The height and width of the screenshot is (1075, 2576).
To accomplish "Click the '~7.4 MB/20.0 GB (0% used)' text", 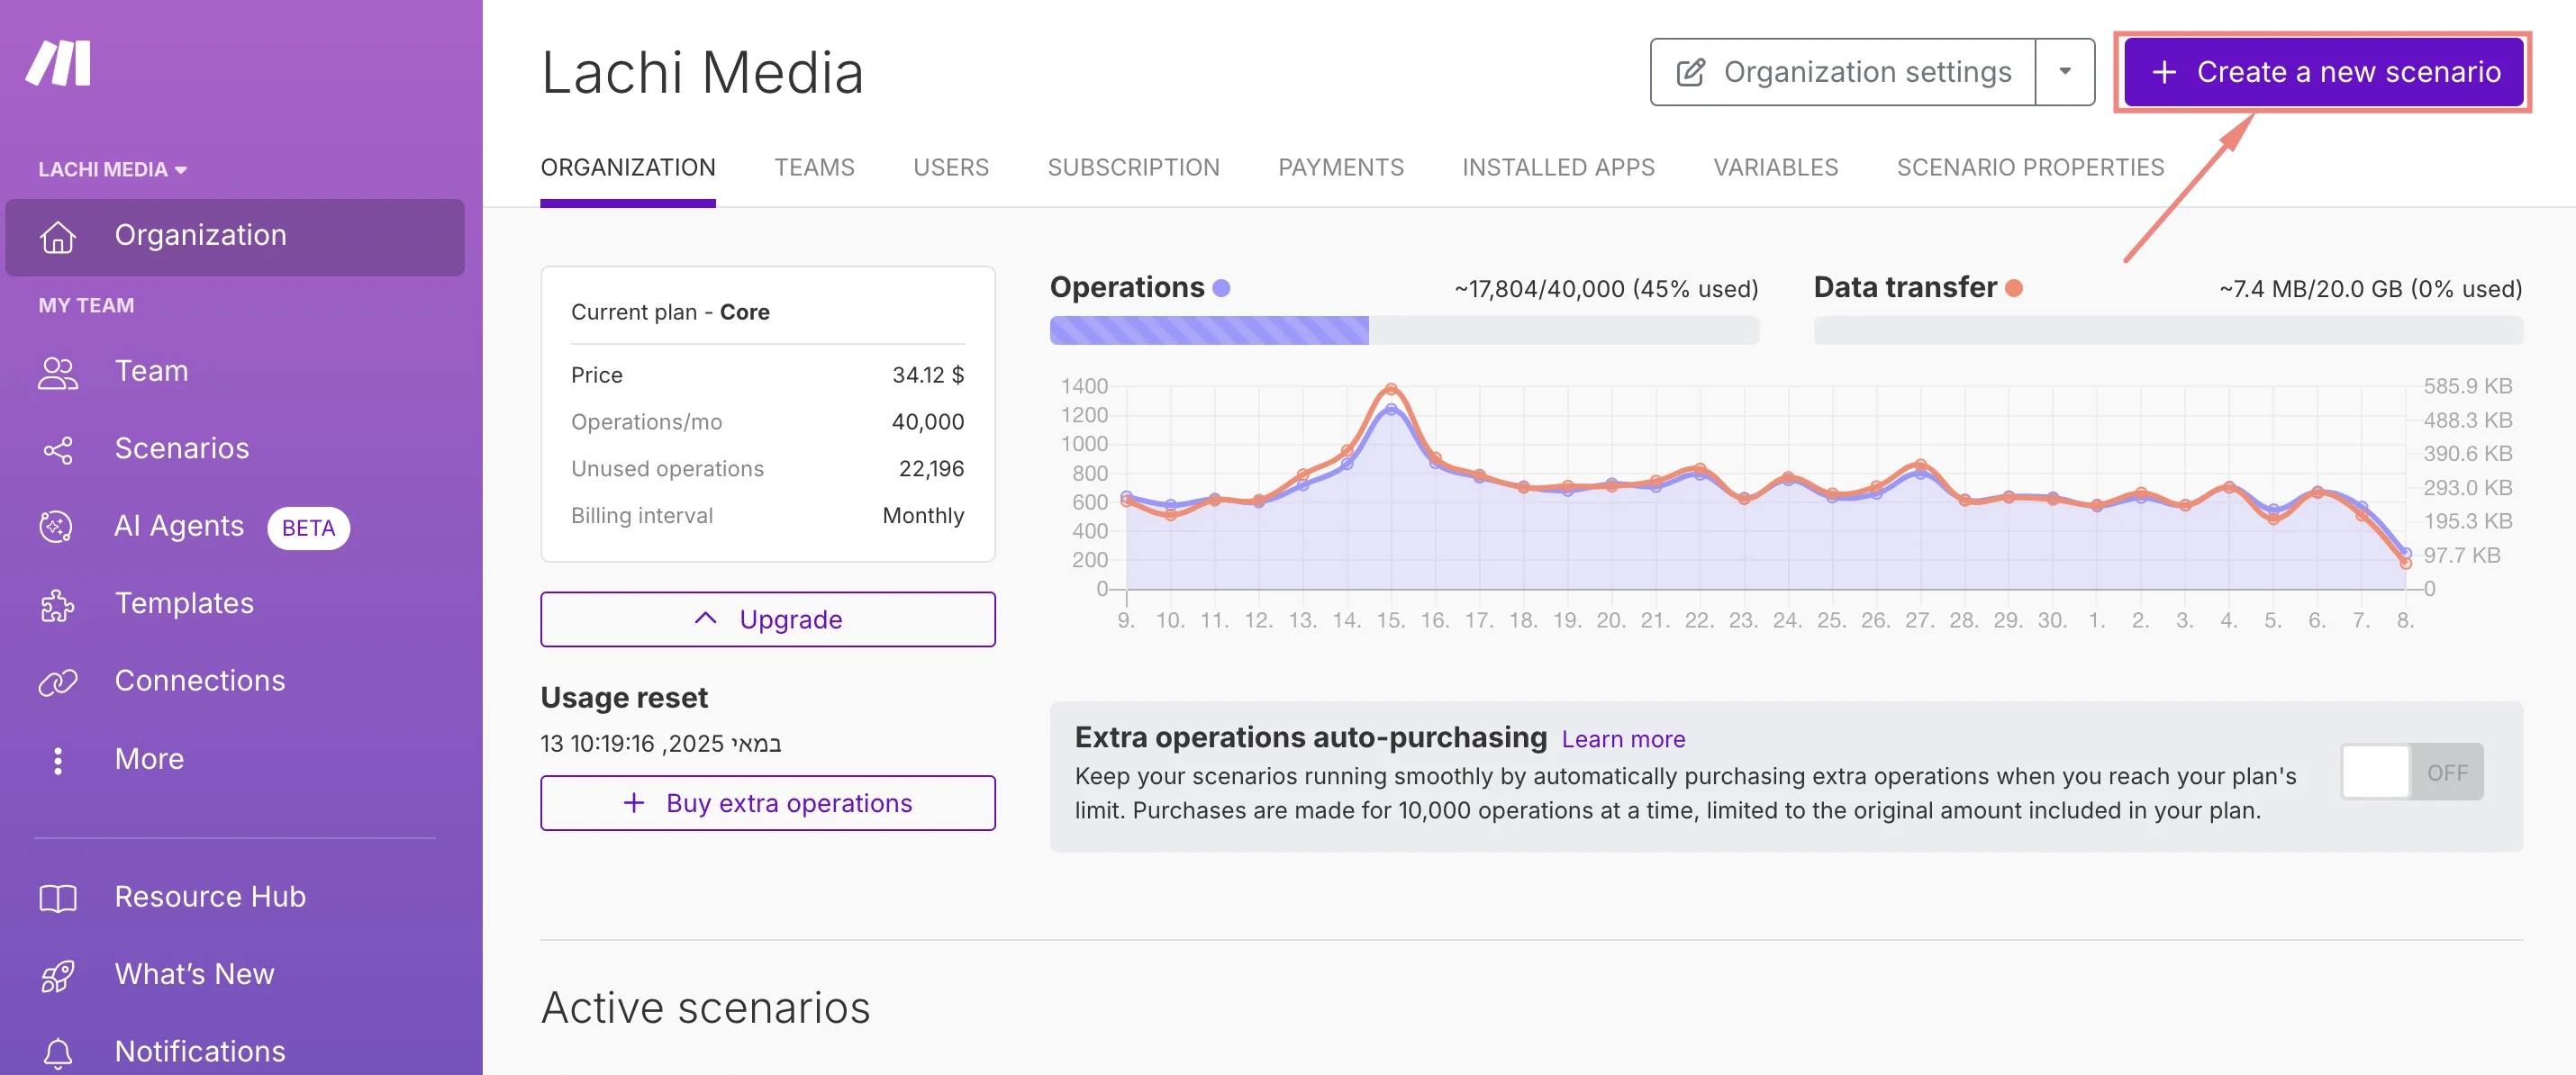I will pyautogui.click(x=2370, y=290).
